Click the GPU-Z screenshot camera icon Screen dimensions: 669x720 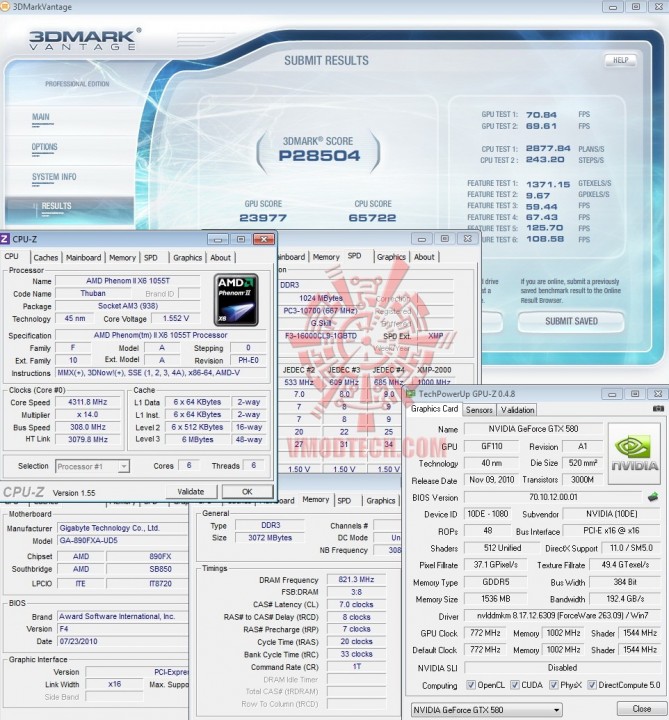[x=658, y=408]
